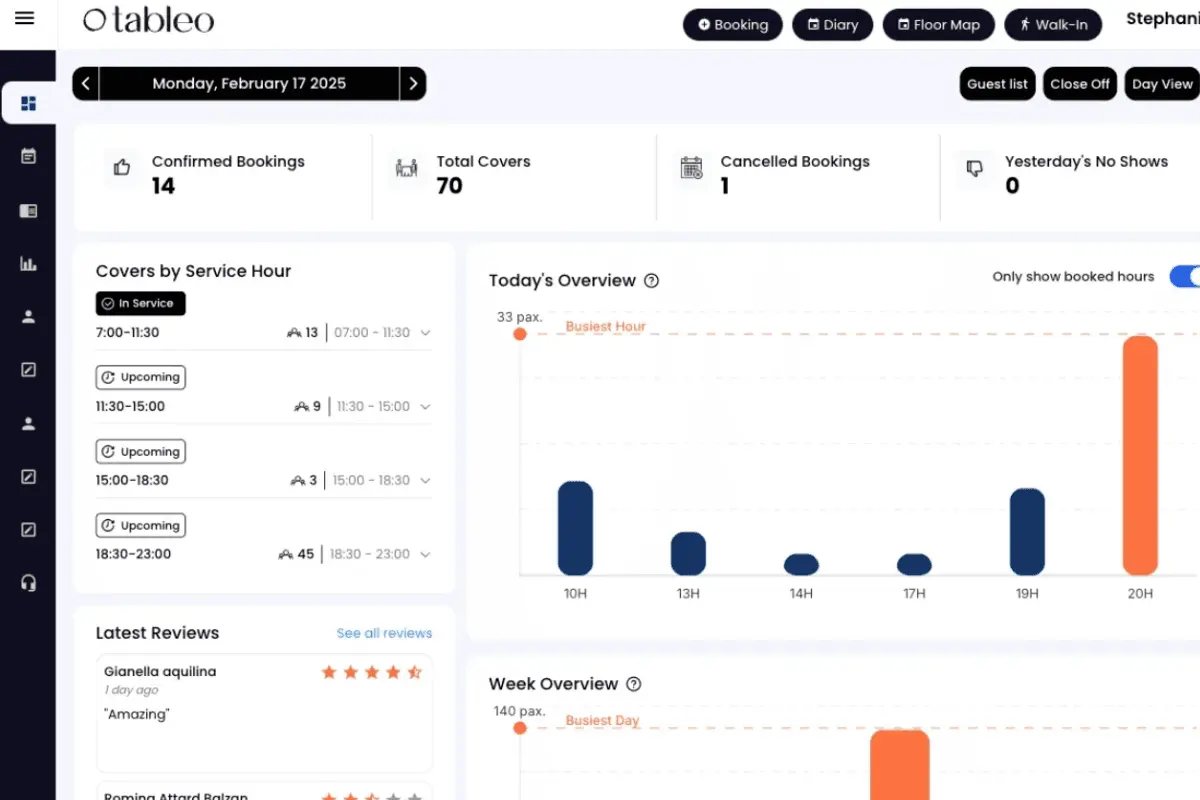
Task: Click the 140 pax. axis label
Action: click(519, 712)
